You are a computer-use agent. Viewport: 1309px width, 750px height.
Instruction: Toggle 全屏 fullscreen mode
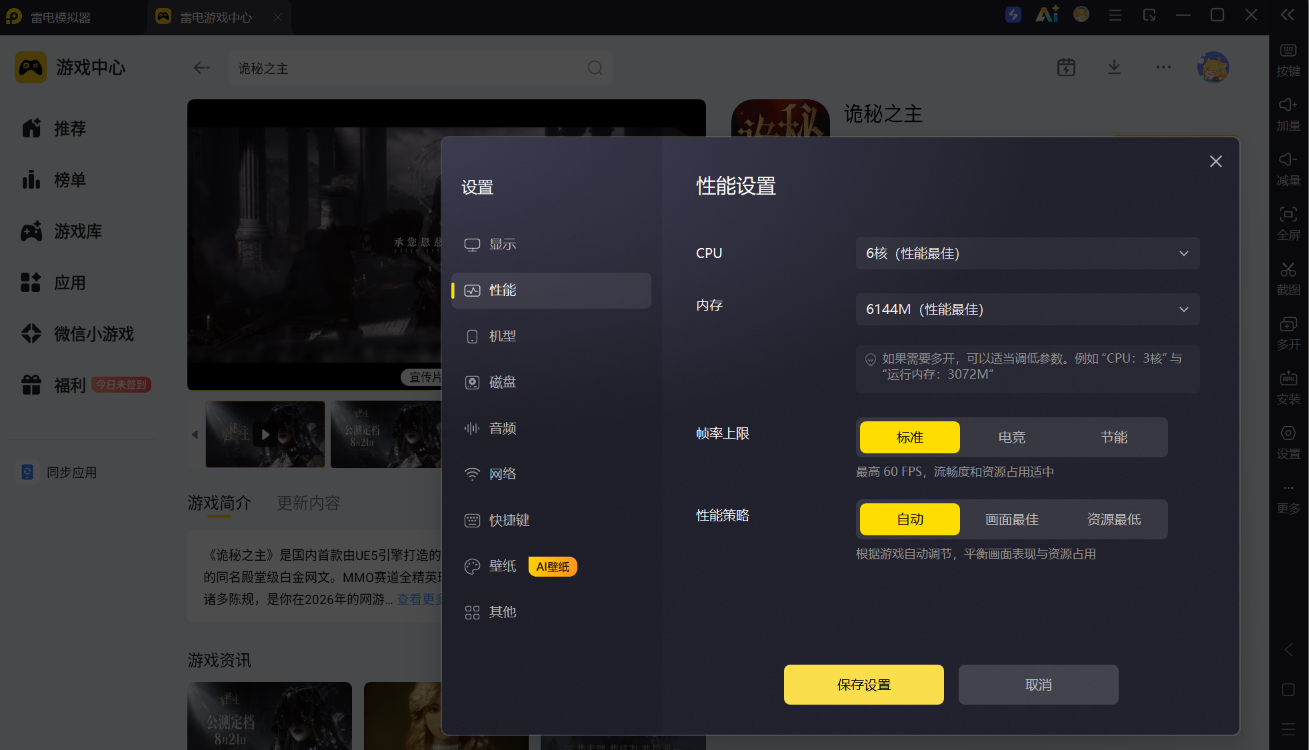1288,222
